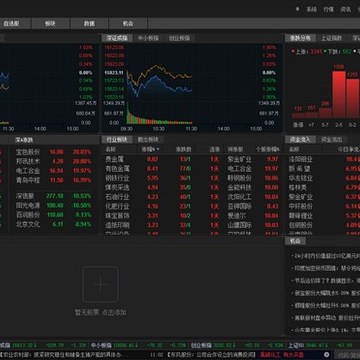Click leading stock 山鹰国际
Viewport: 360px width, 360px height.
pyautogui.click(x=240, y=225)
